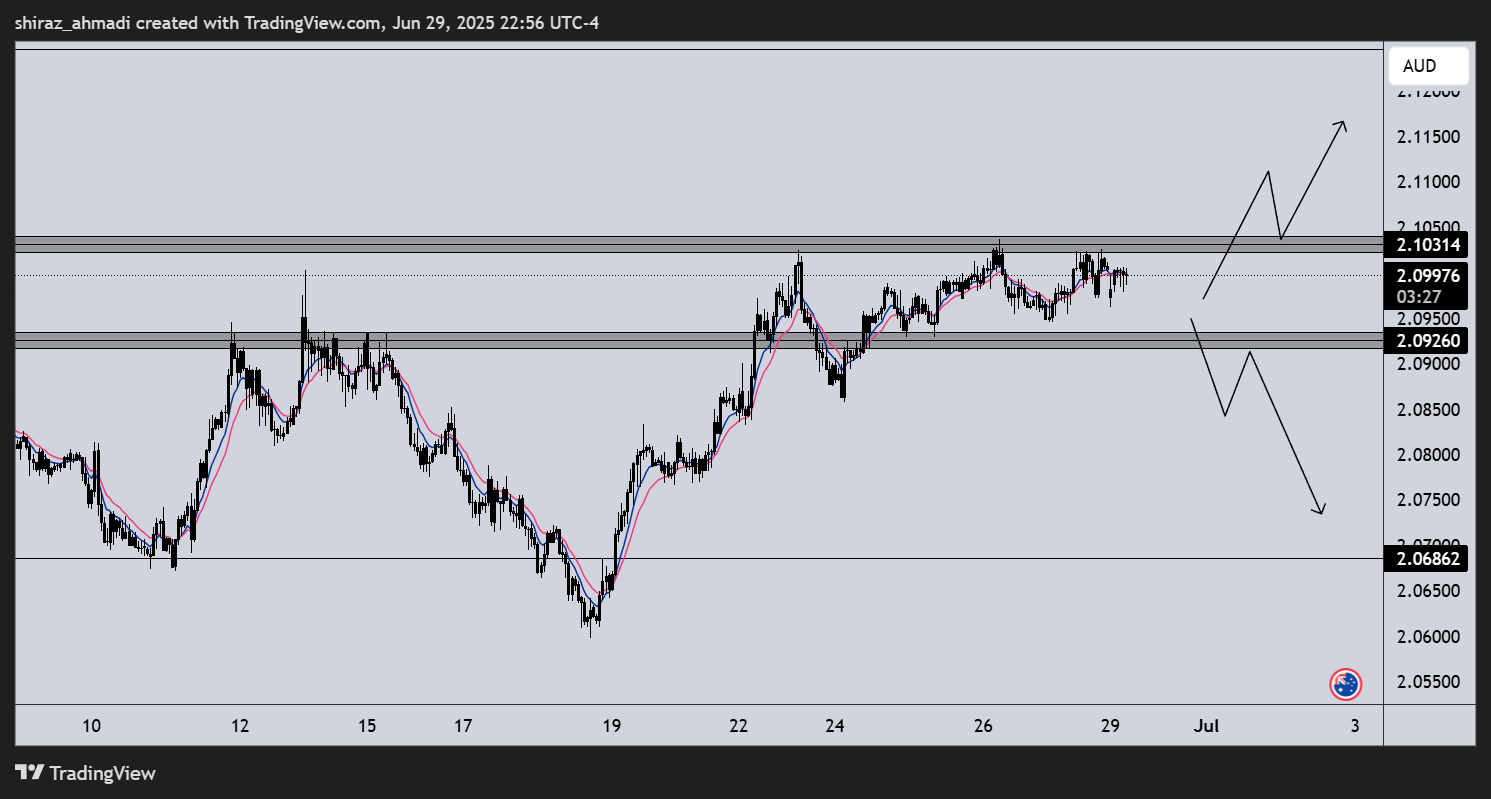Select the 2.06862 horizontal line price label
The height and width of the screenshot is (799, 1491).
(x=1426, y=559)
